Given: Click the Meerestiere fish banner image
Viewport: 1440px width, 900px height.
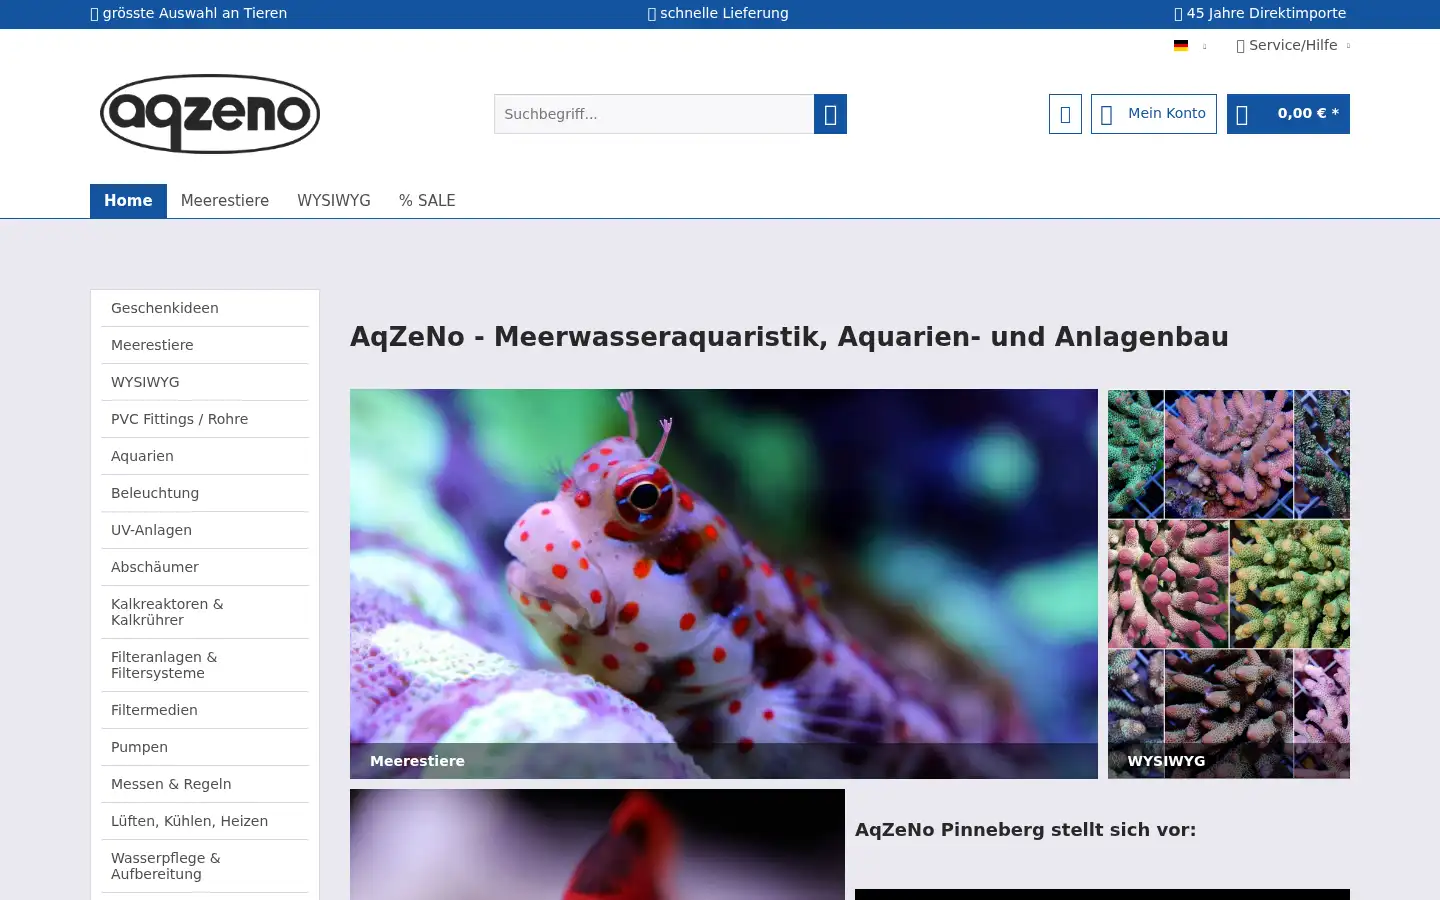Looking at the screenshot, I should click(724, 584).
